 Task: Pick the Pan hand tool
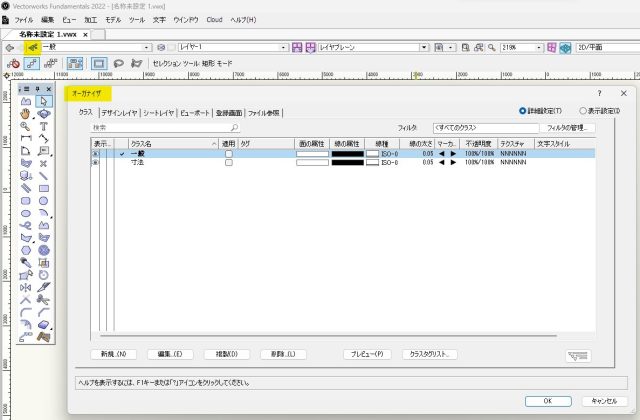(26, 114)
